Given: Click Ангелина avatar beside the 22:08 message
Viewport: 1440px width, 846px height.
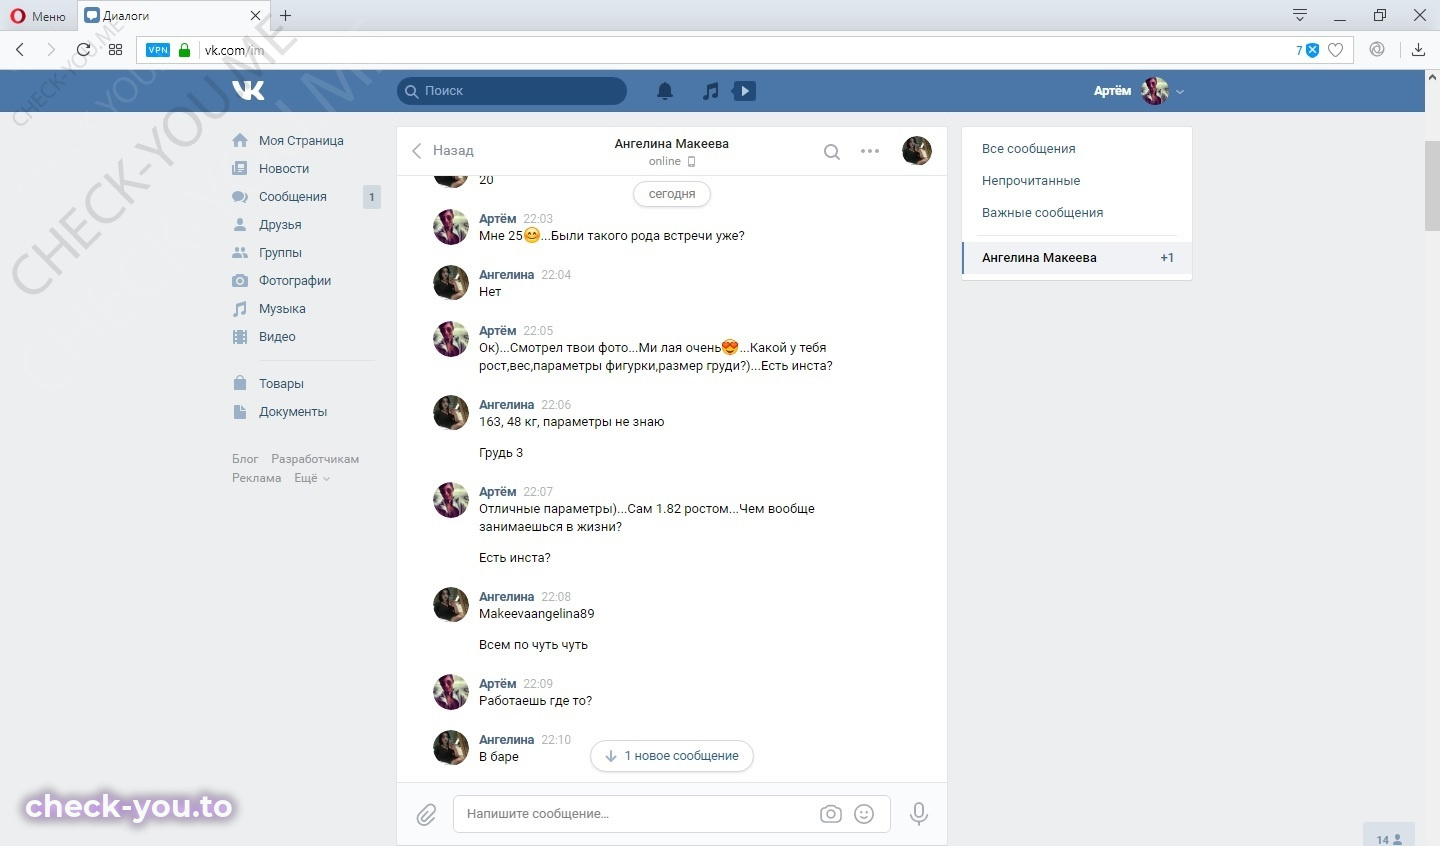Looking at the screenshot, I should pyautogui.click(x=451, y=605).
